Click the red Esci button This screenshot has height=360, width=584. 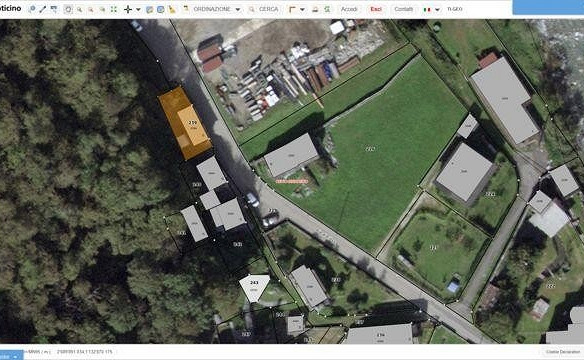coord(376,9)
